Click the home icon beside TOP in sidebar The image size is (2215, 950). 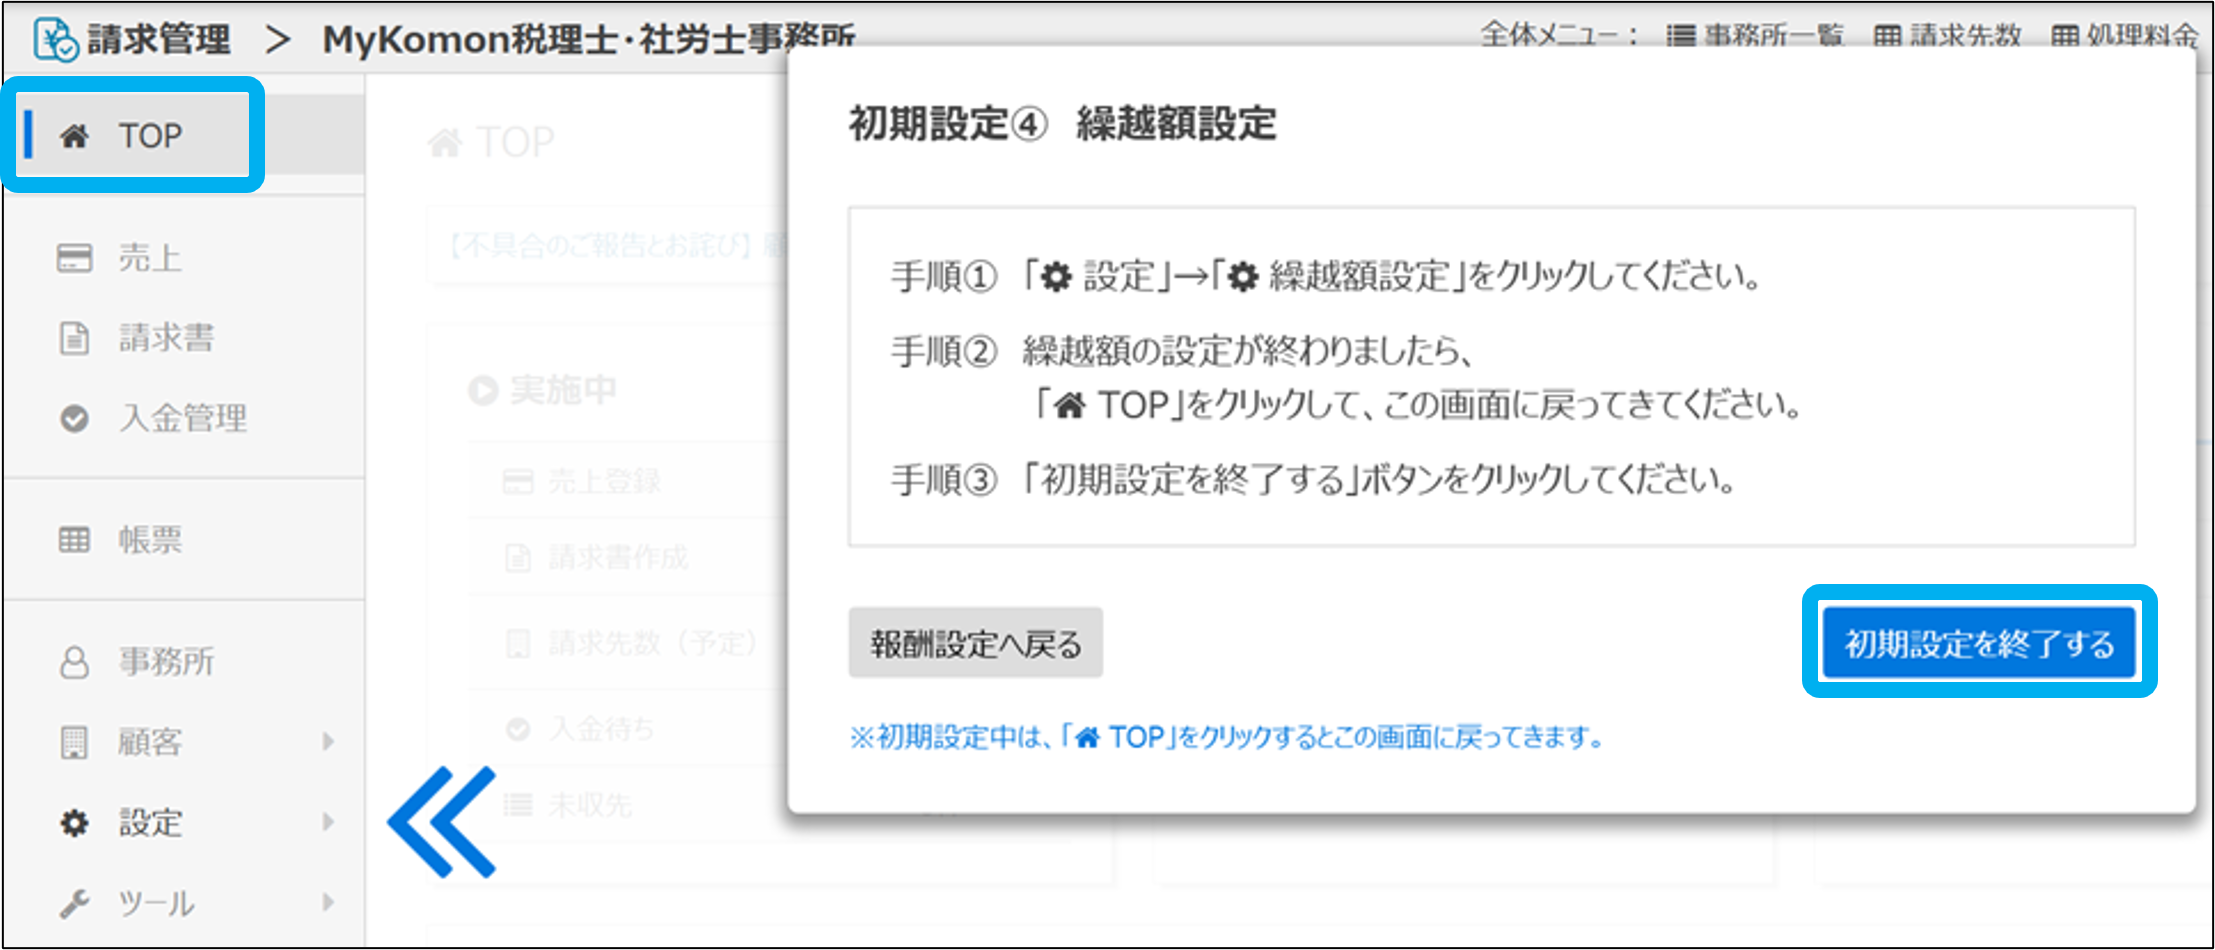point(75,136)
